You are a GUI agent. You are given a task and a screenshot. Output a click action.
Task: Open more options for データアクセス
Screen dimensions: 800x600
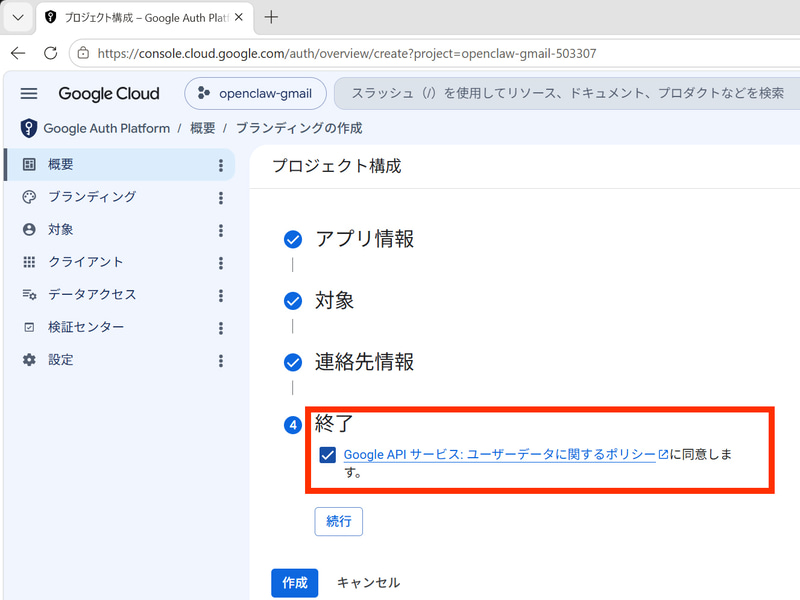tap(221, 296)
